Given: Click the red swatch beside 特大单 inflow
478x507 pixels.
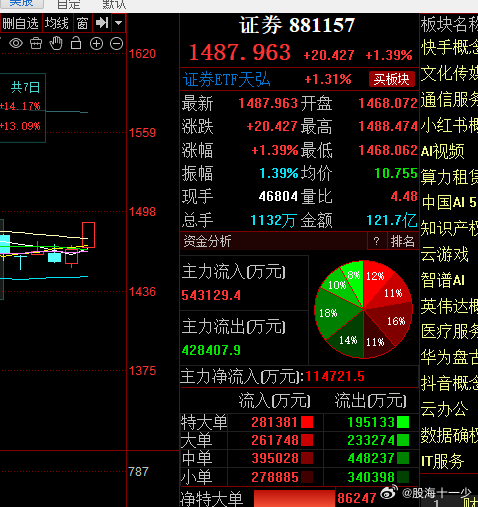Looking at the screenshot, I should coord(307,422).
